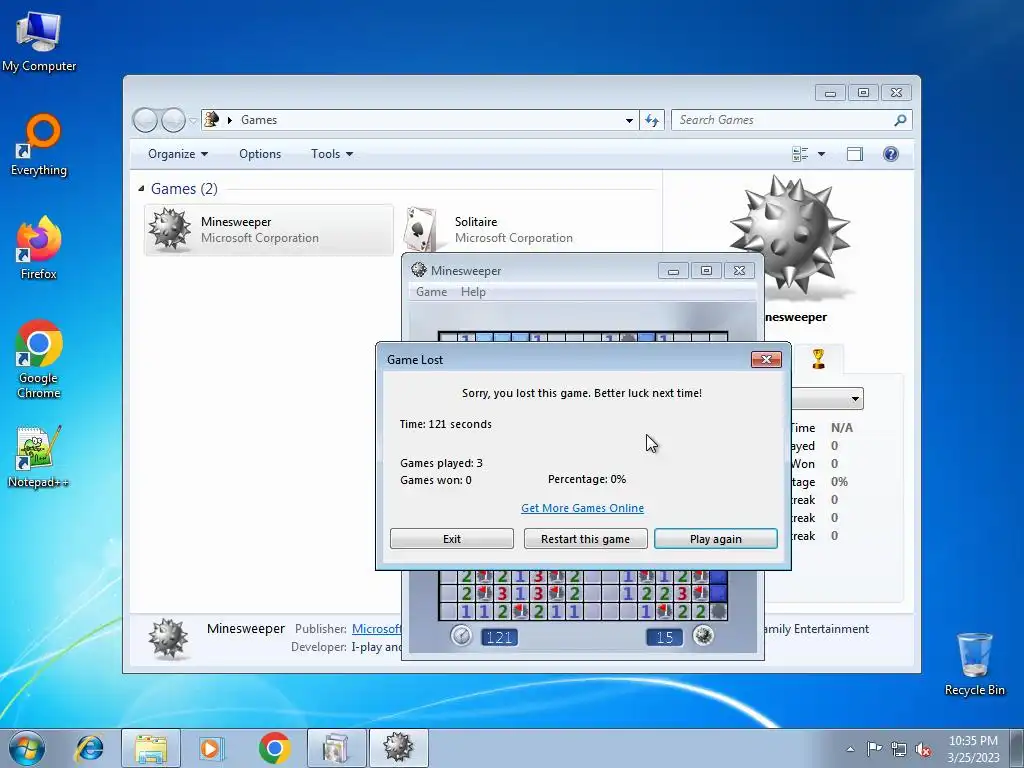The image size is (1024, 768).
Task: Open the Minesweeper Game menu
Action: [432, 292]
